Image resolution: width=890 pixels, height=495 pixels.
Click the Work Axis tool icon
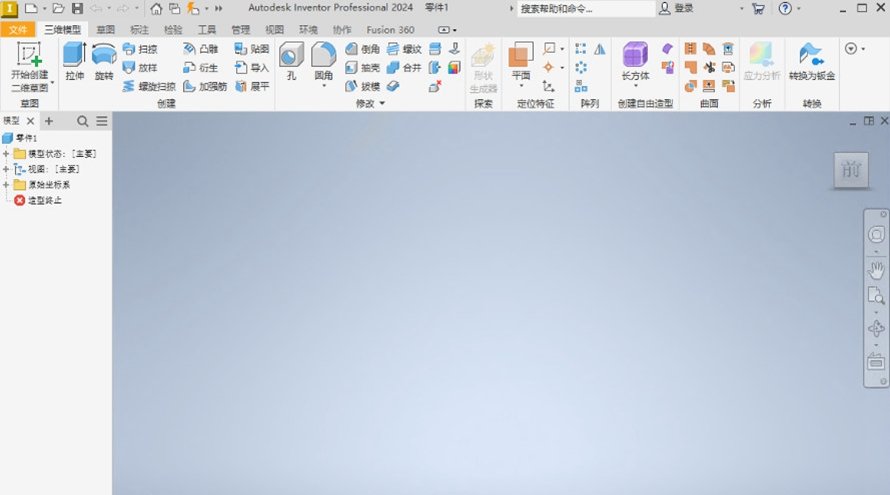pyautogui.click(x=549, y=49)
